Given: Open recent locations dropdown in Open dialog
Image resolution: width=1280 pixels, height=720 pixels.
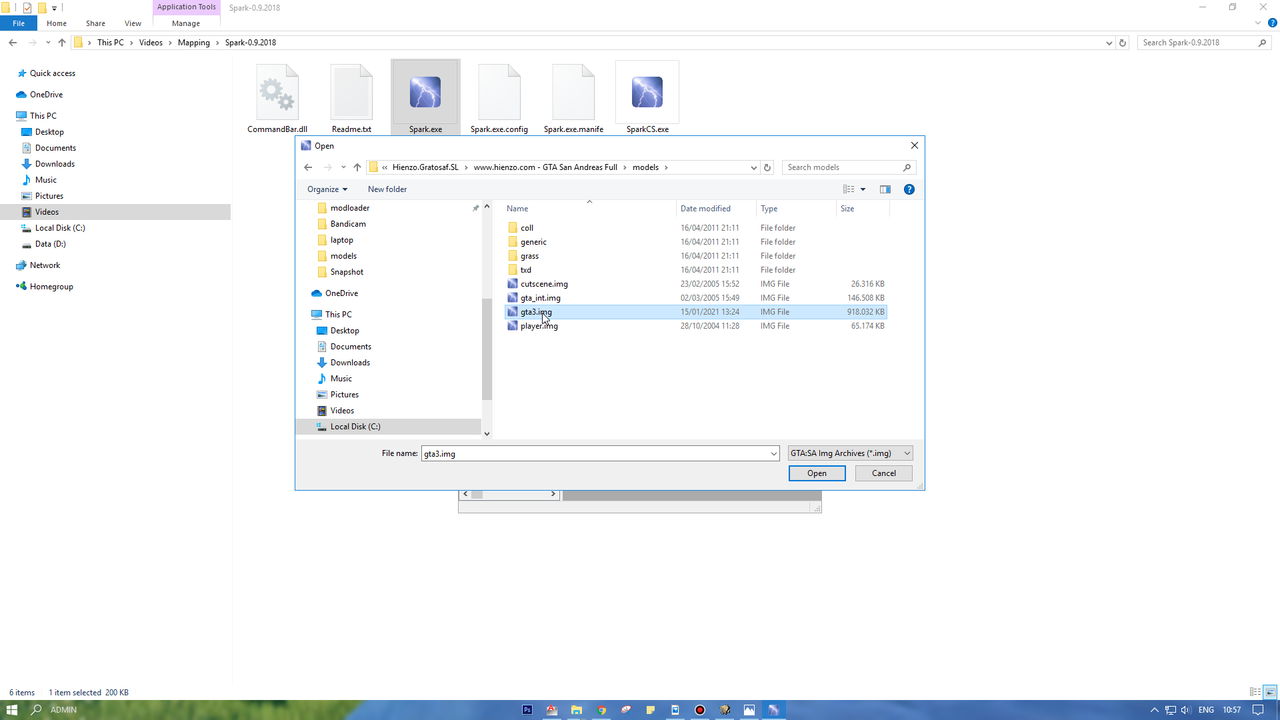Looking at the screenshot, I should pyautogui.click(x=343, y=167).
